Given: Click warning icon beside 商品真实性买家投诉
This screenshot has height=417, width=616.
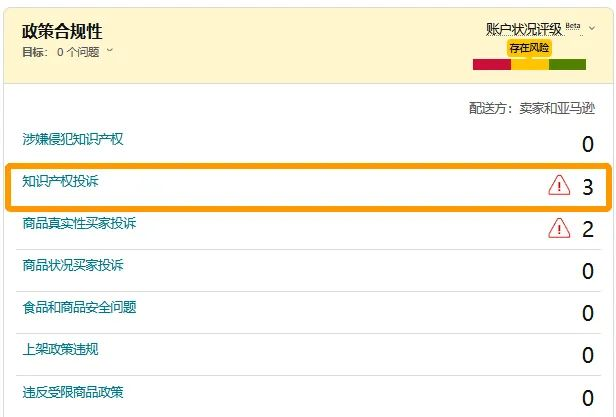Looking at the screenshot, I should [x=558, y=228].
